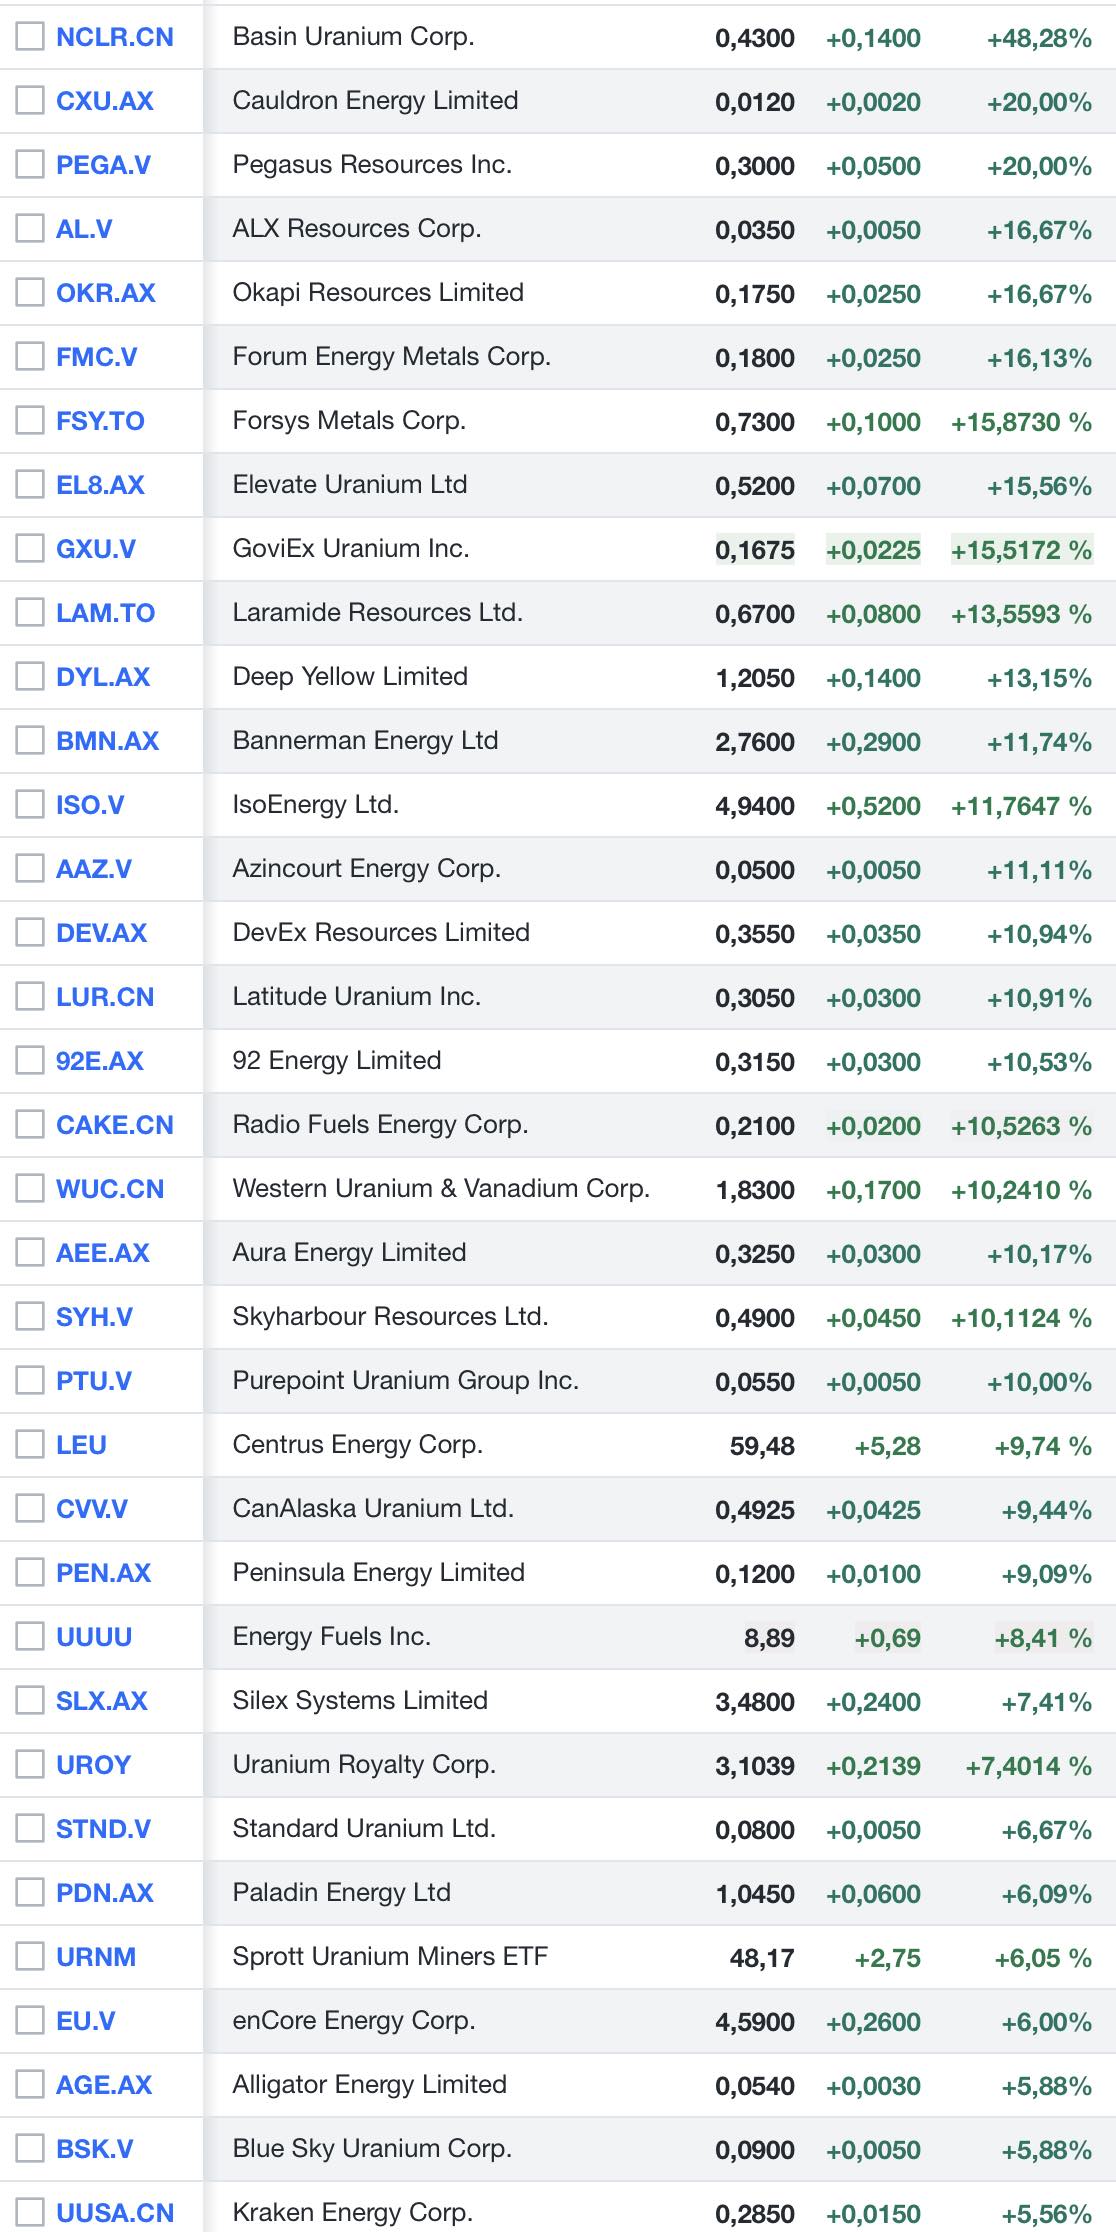Open the WUC.CN ticker link
The image size is (1116, 2232).
point(110,1189)
